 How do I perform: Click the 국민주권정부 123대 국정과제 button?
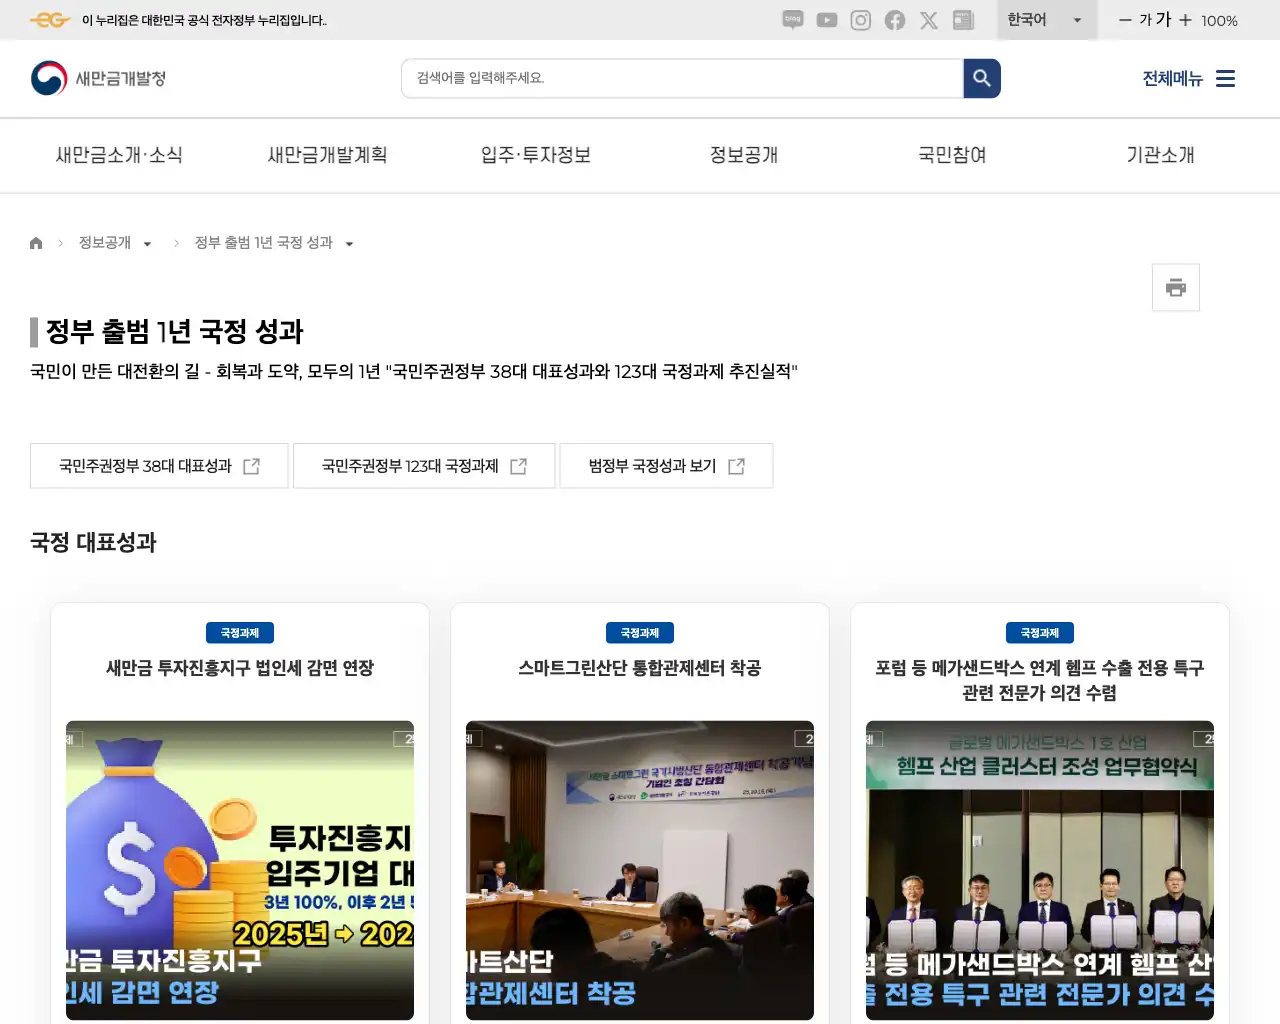pos(424,466)
